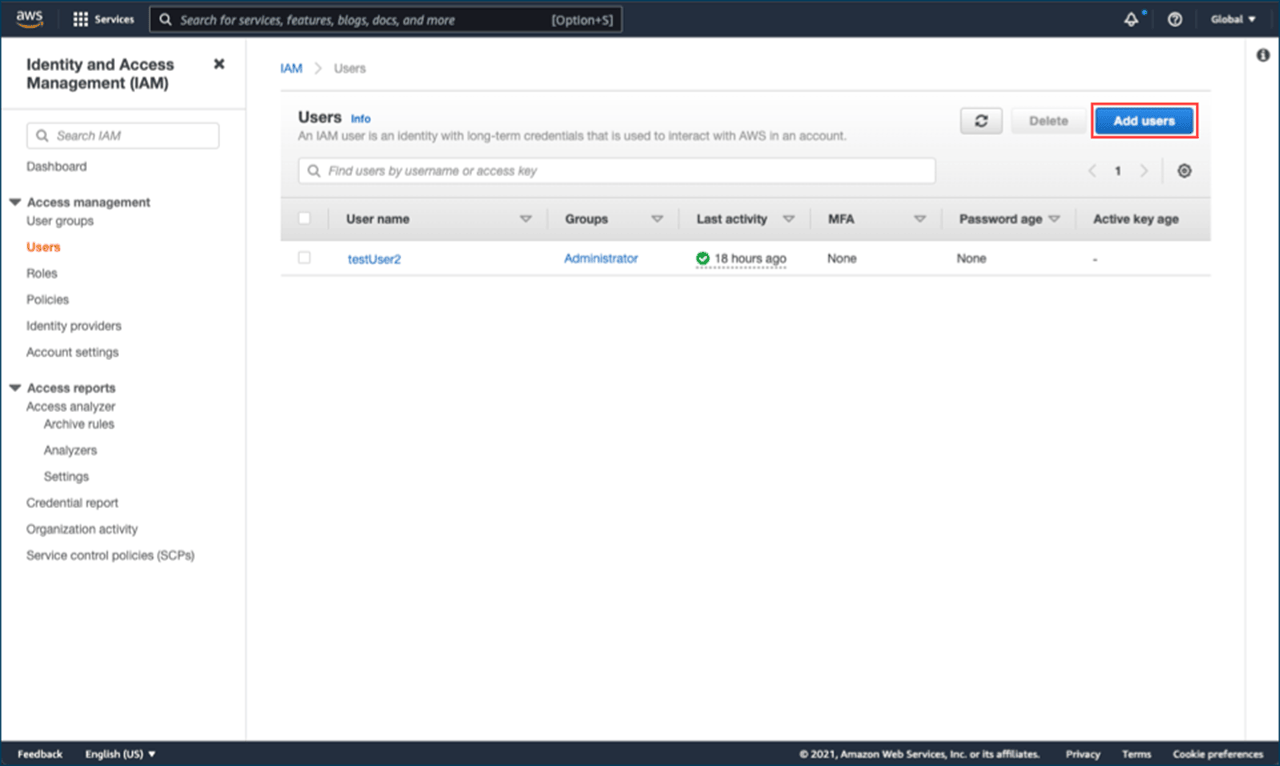Open table settings gear icon
Screen dimensions: 1280x766
pyautogui.click(x=1184, y=171)
